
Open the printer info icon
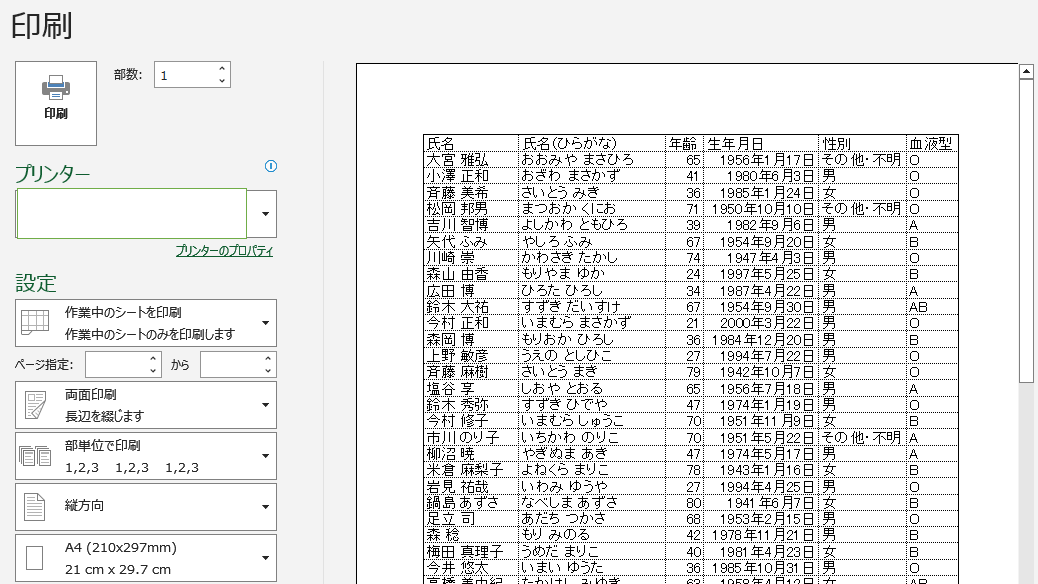pyautogui.click(x=271, y=166)
